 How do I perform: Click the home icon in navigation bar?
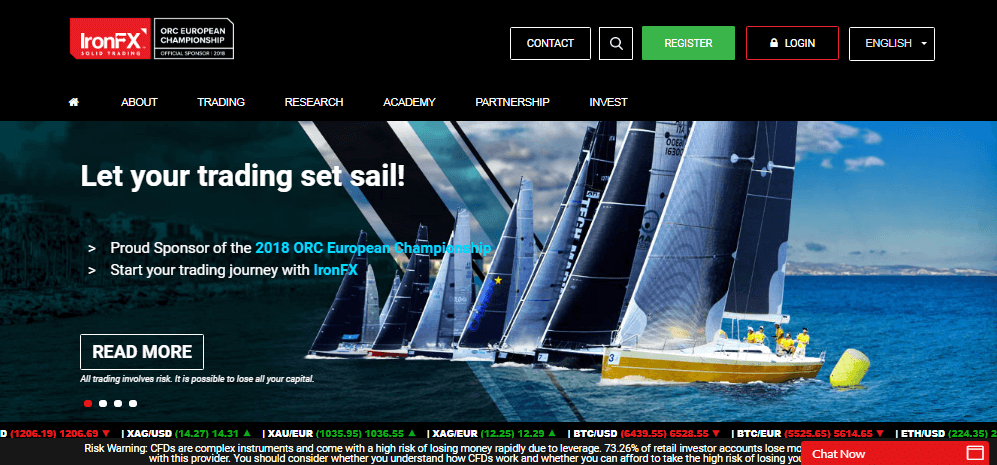point(74,102)
